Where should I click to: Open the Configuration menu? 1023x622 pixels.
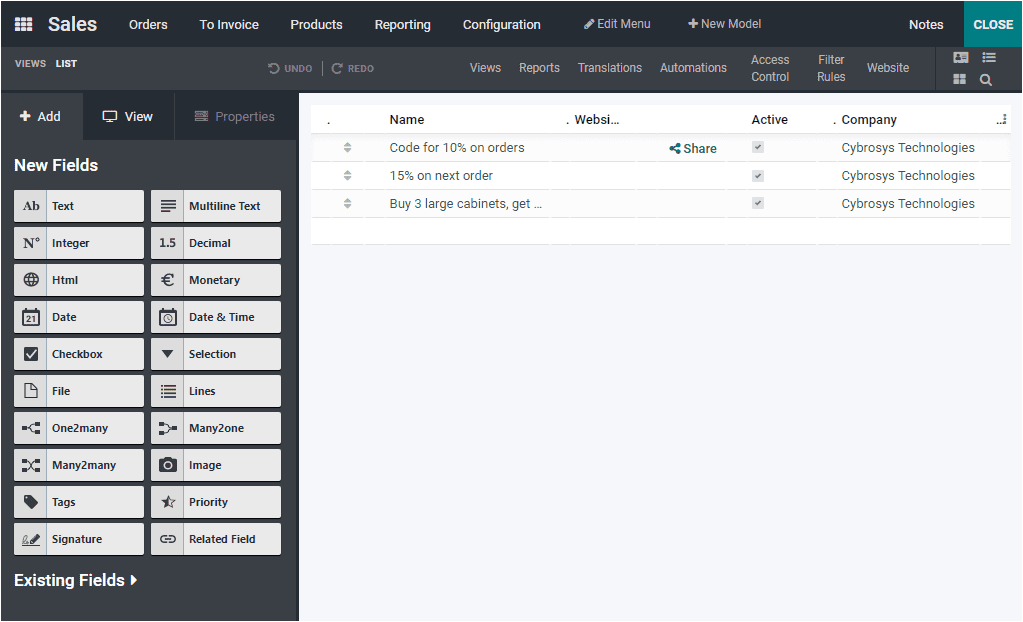[x=501, y=23]
